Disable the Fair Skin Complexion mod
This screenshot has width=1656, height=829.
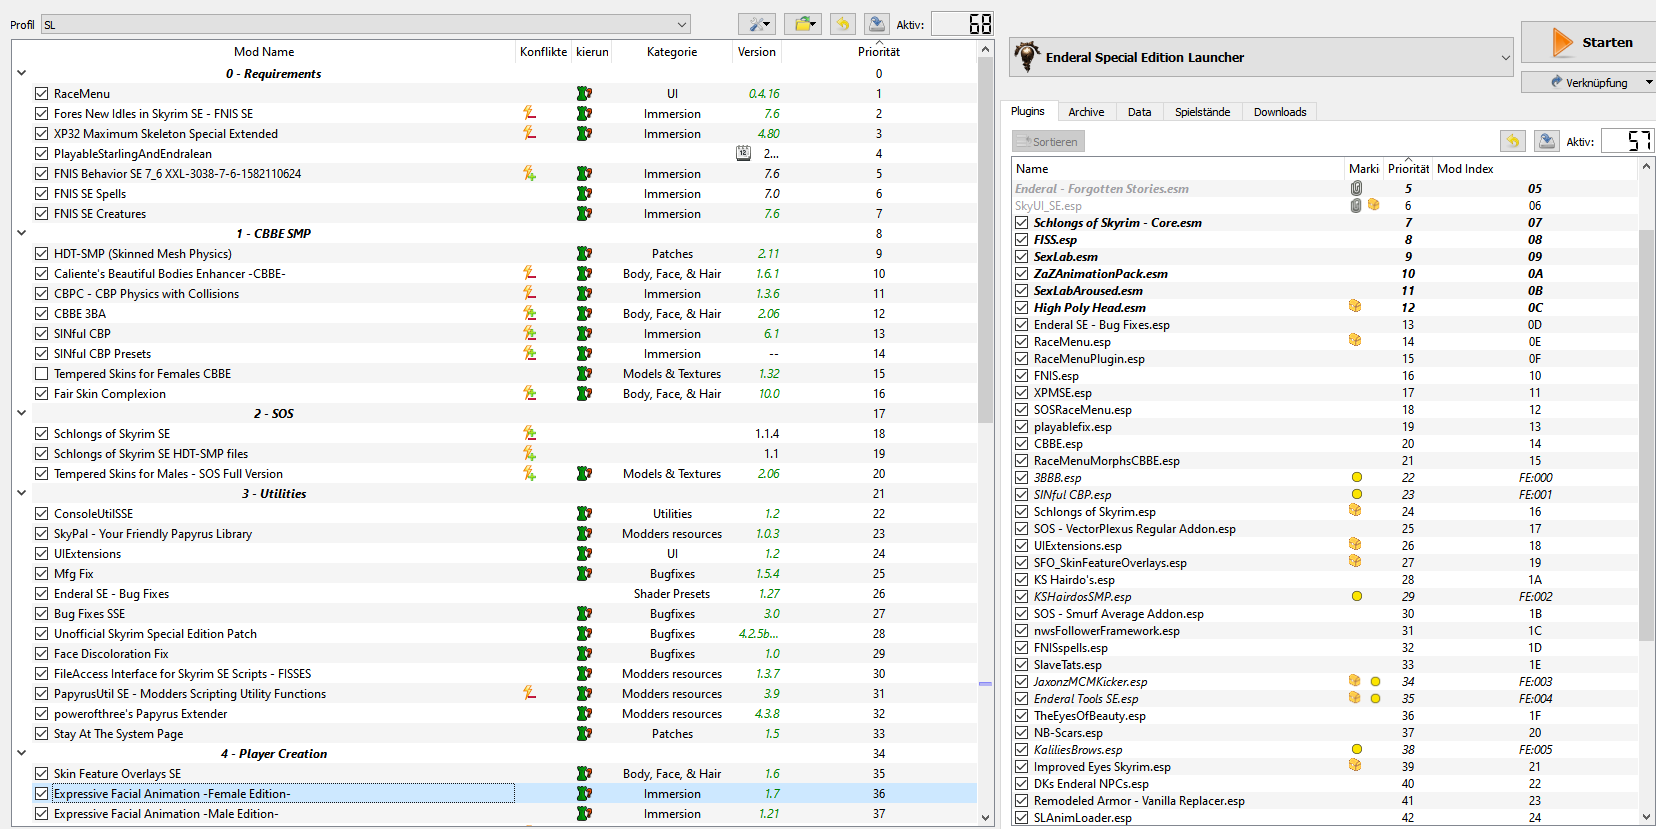[41, 393]
